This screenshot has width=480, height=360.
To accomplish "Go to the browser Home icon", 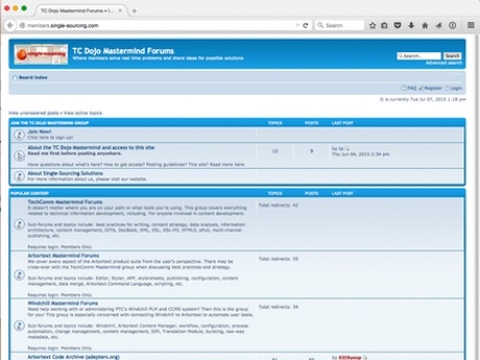I will pyautogui.click(x=425, y=25).
